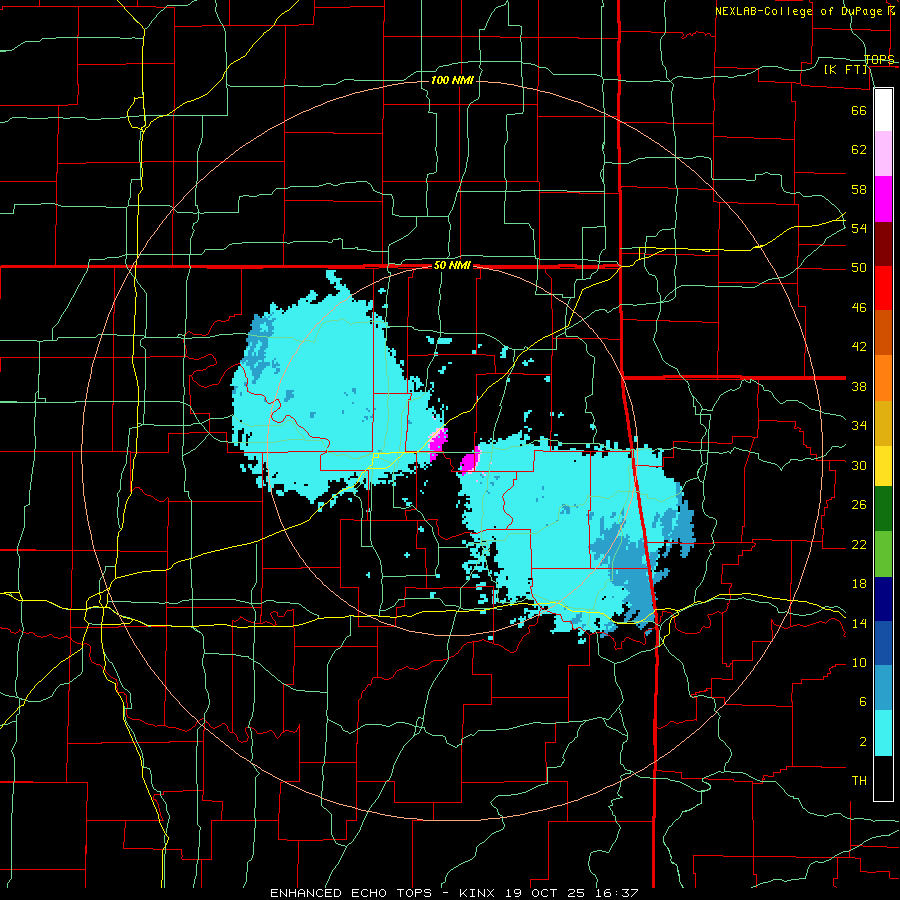Image resolution: width=900 pixels, height=900 pixels.
Task: Click the eastern magenta high echo top cell
Action: coord(470,459)
